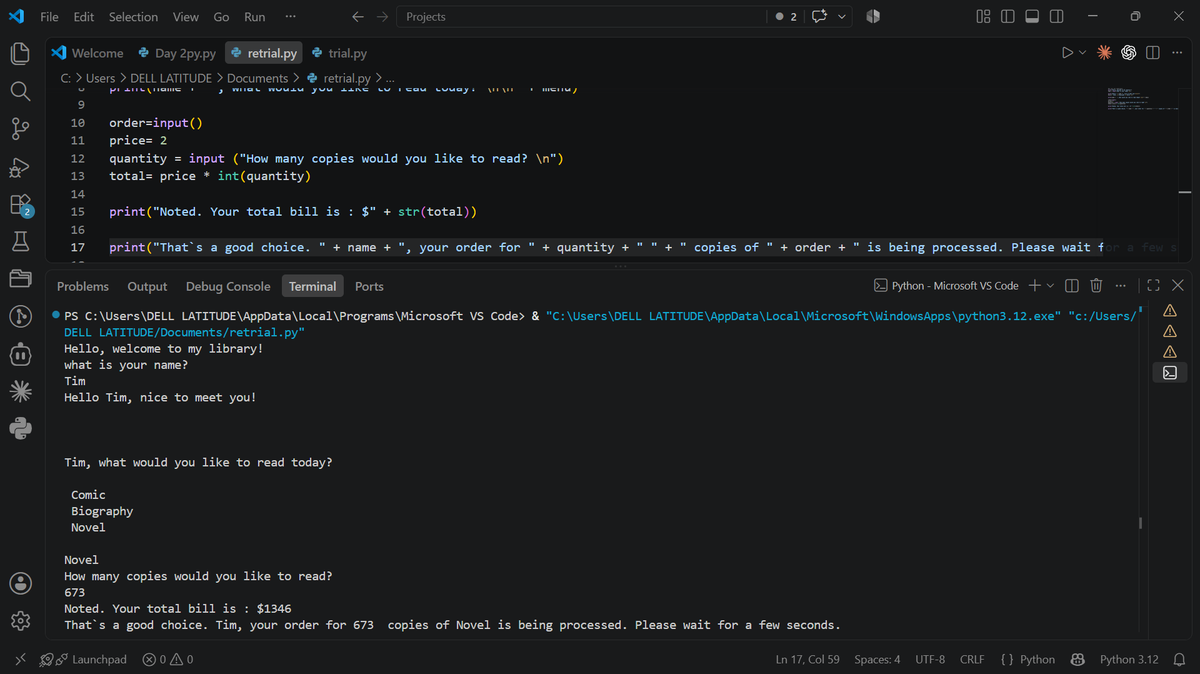Viewport: 1200px width, 674px height.
Task: Click Ln 17, Col 59 cursor position
Action: [807, 659]
